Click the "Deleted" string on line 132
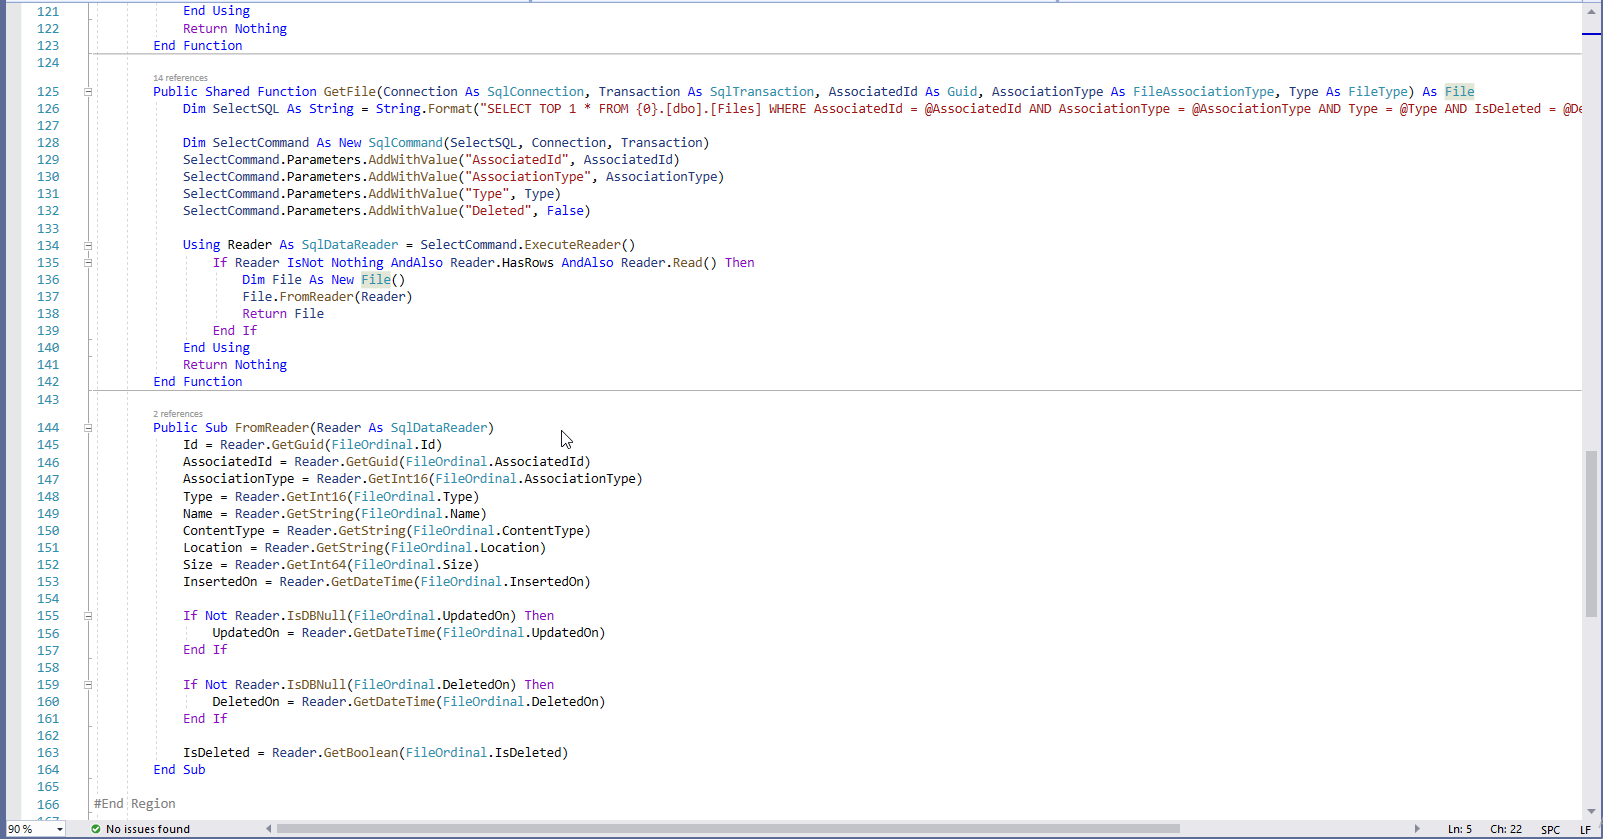This screenshot has height=839, width=1603. tap(498, 211)
